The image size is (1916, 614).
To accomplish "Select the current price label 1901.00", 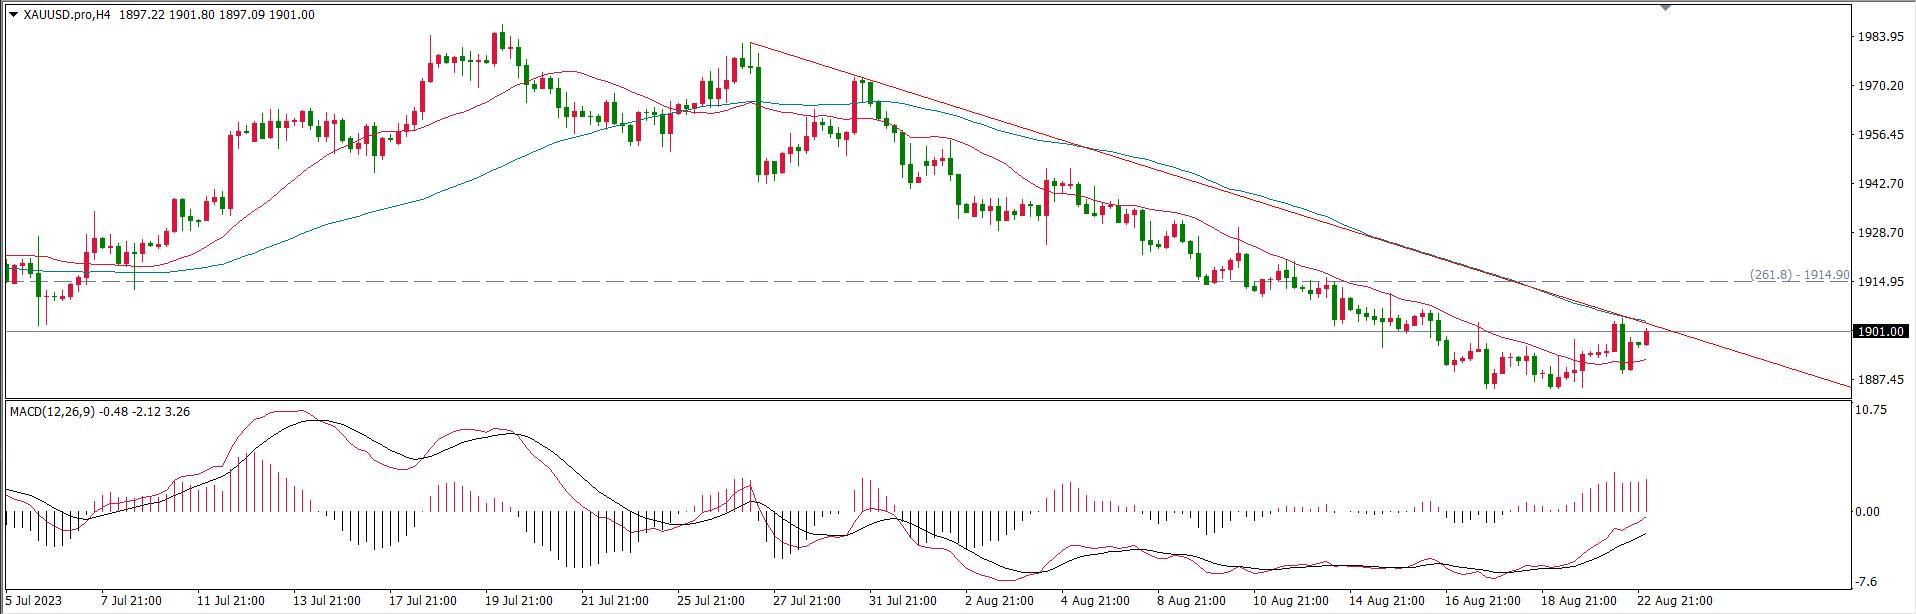I will click(1880, 332).
